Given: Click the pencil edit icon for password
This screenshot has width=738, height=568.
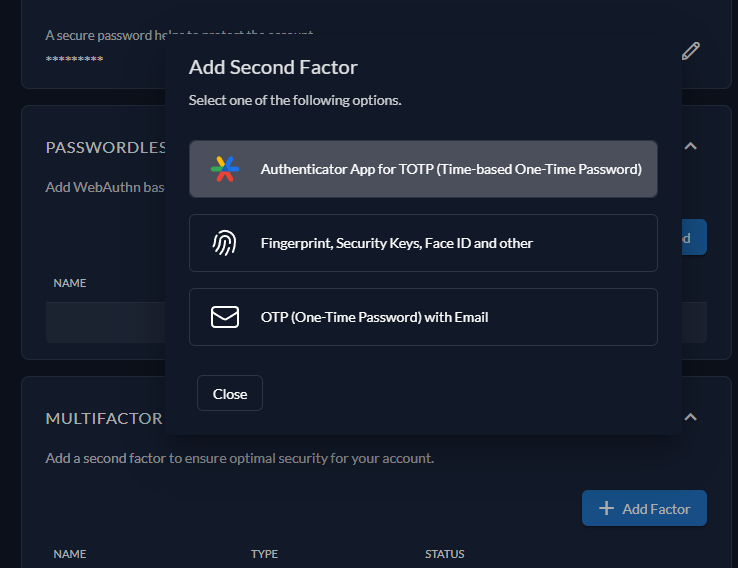Looking at the screenshot, I should click(690, 51).
